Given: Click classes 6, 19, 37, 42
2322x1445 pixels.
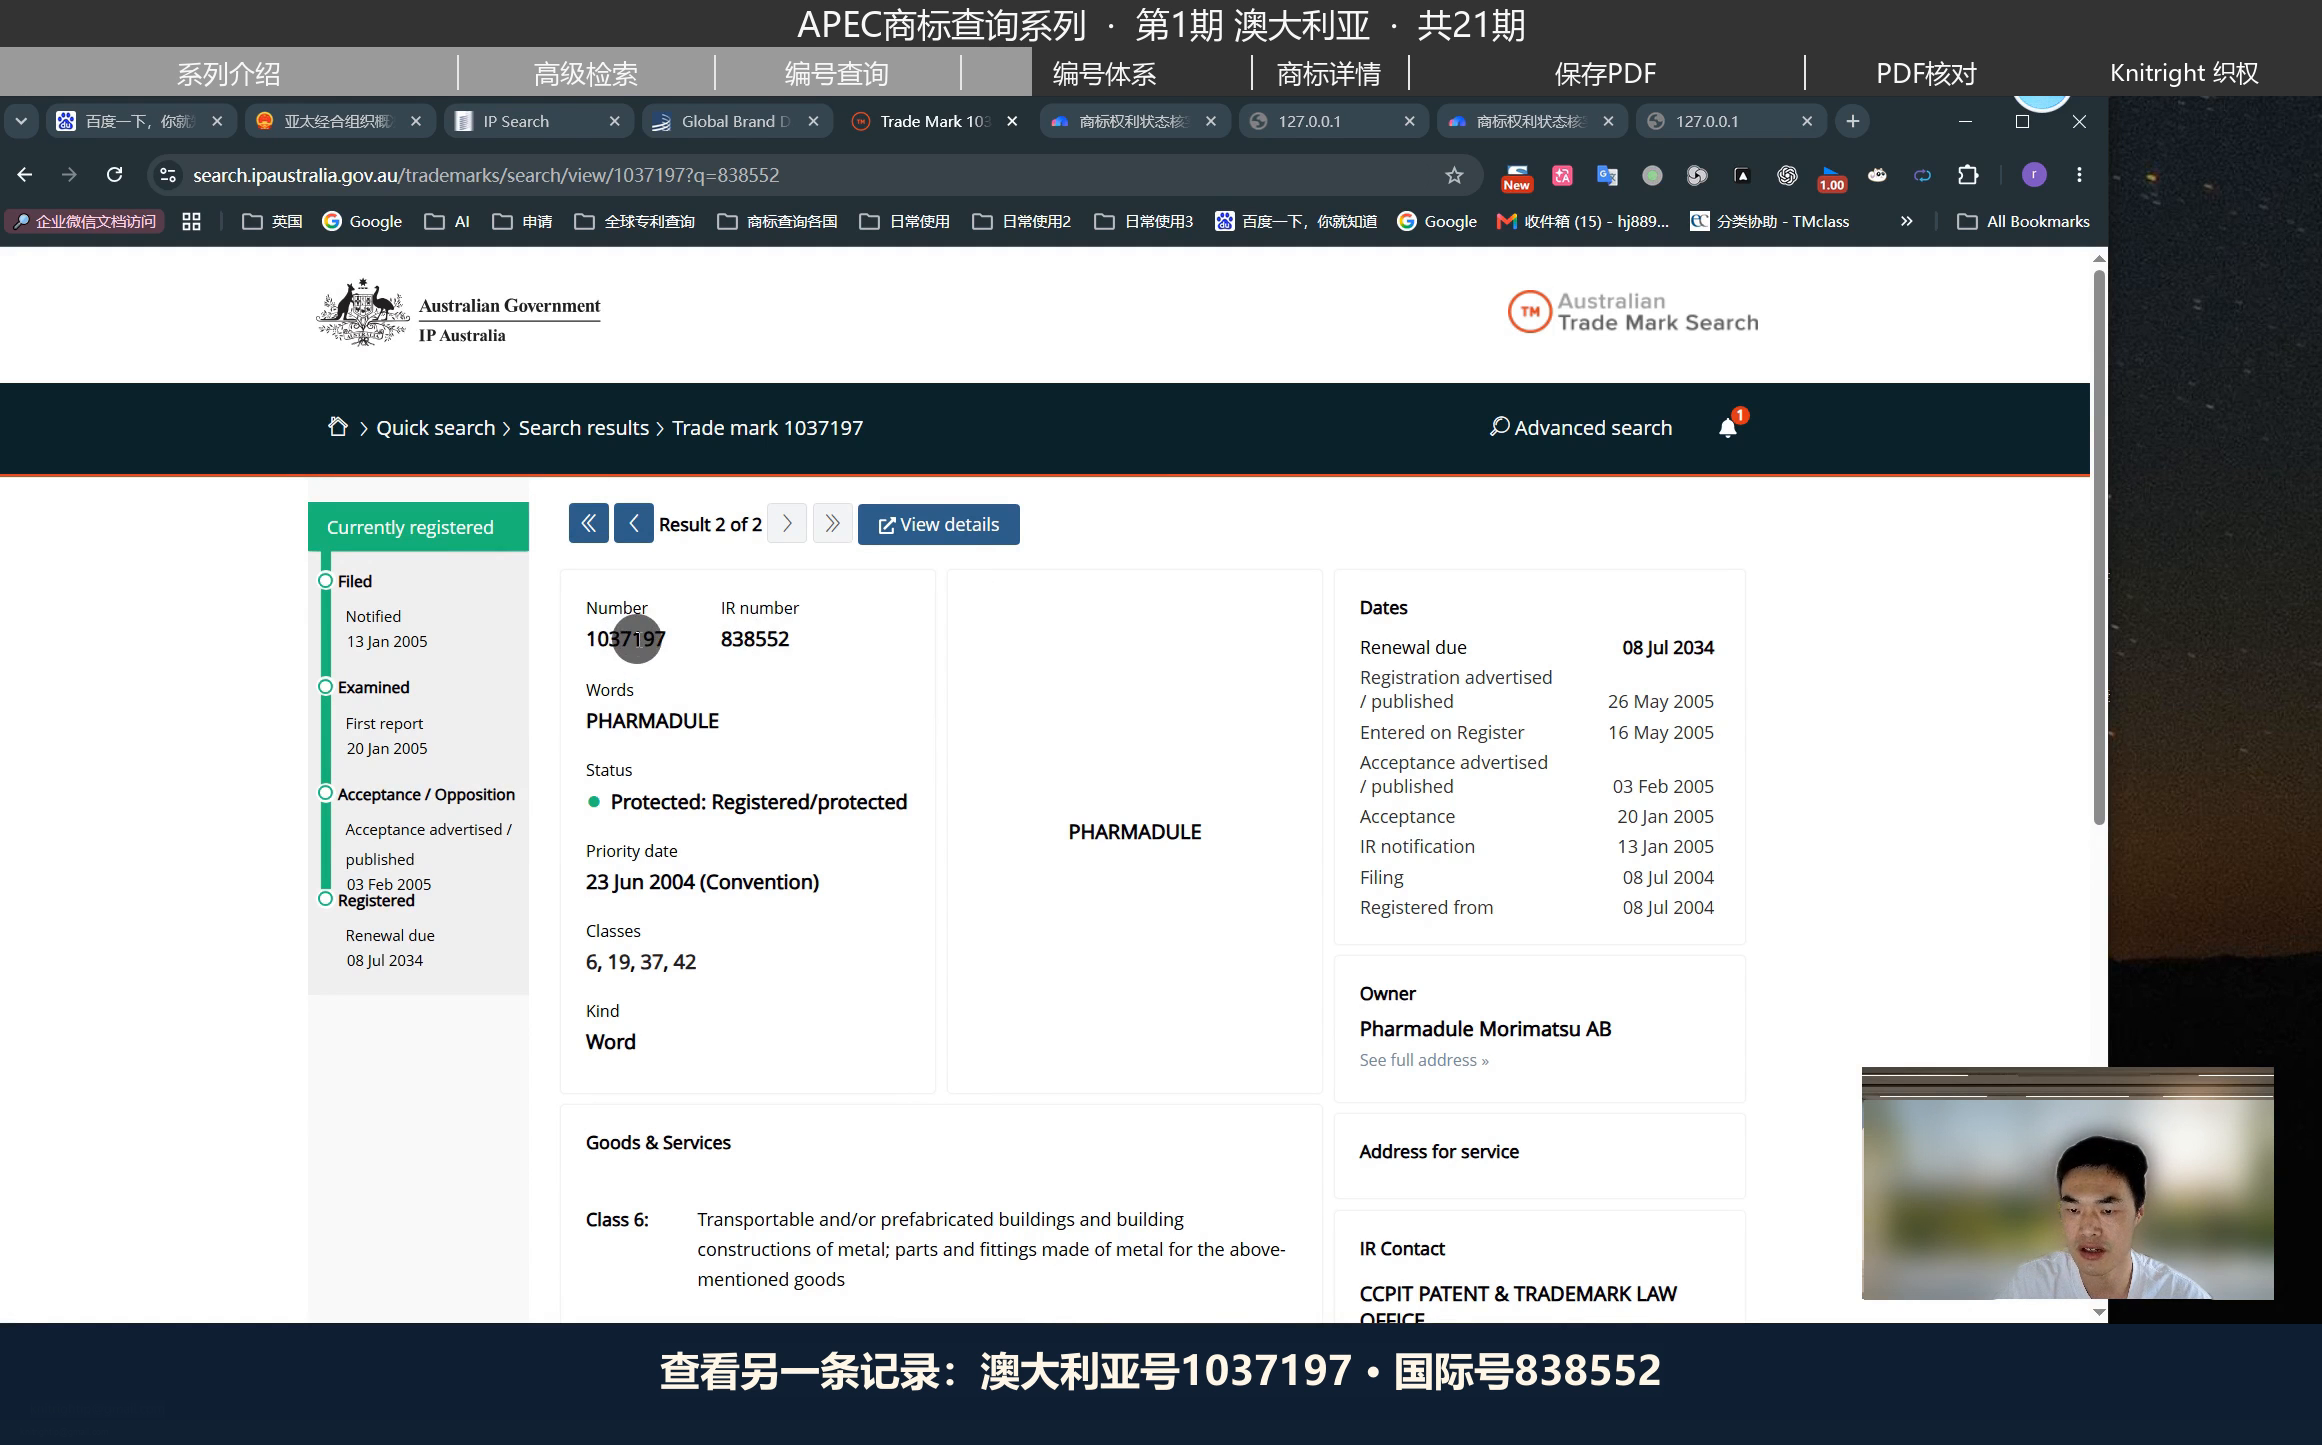Looking at the screenshot, I should coord(641,962).
